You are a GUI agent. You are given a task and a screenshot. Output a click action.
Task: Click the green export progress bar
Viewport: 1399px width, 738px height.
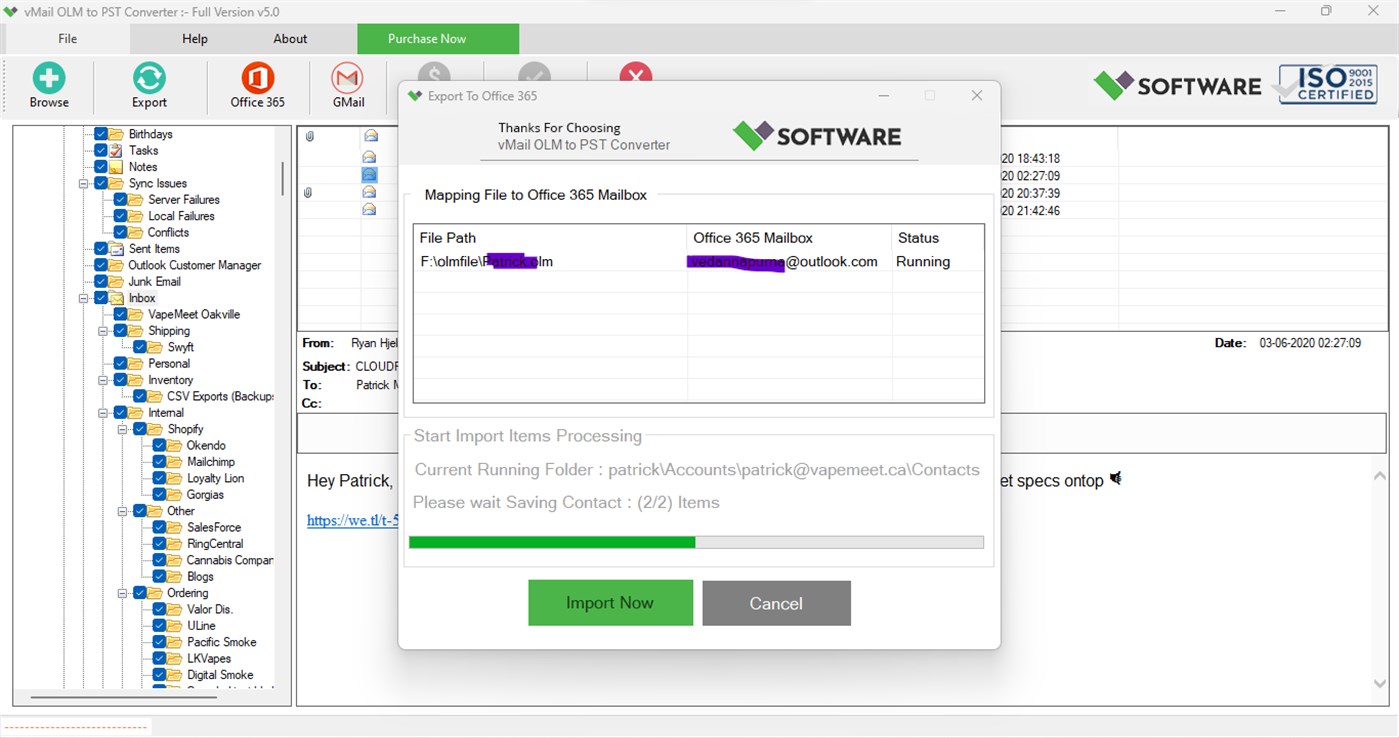pyautogui.click(x=551, y=541)
